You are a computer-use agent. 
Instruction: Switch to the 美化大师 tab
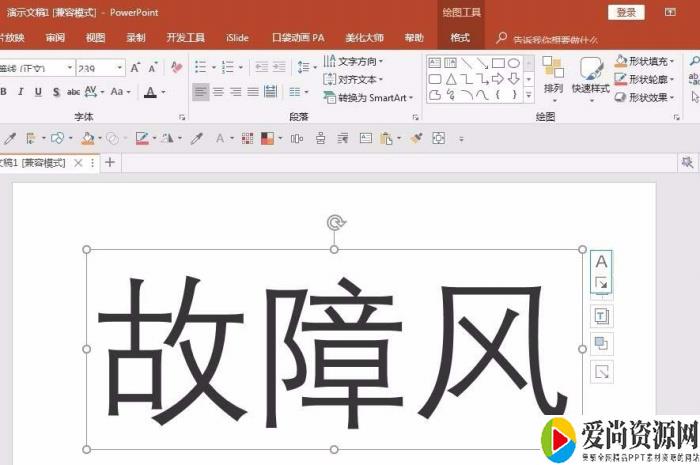[x=364, y=37]
